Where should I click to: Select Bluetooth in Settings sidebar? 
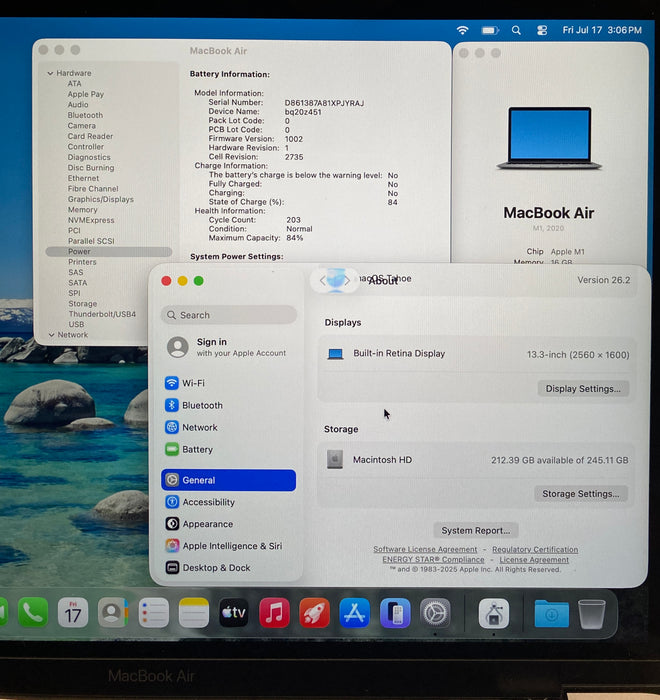(x=228, y=405)
